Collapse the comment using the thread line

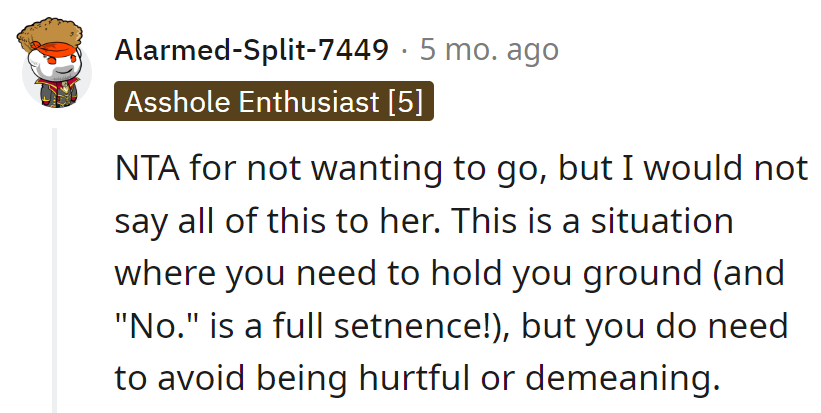click(55, 270)
